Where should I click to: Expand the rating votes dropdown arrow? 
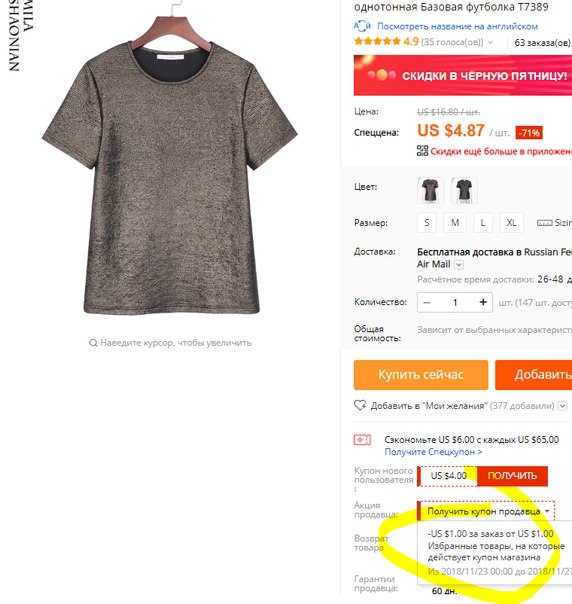click(490, 42)
